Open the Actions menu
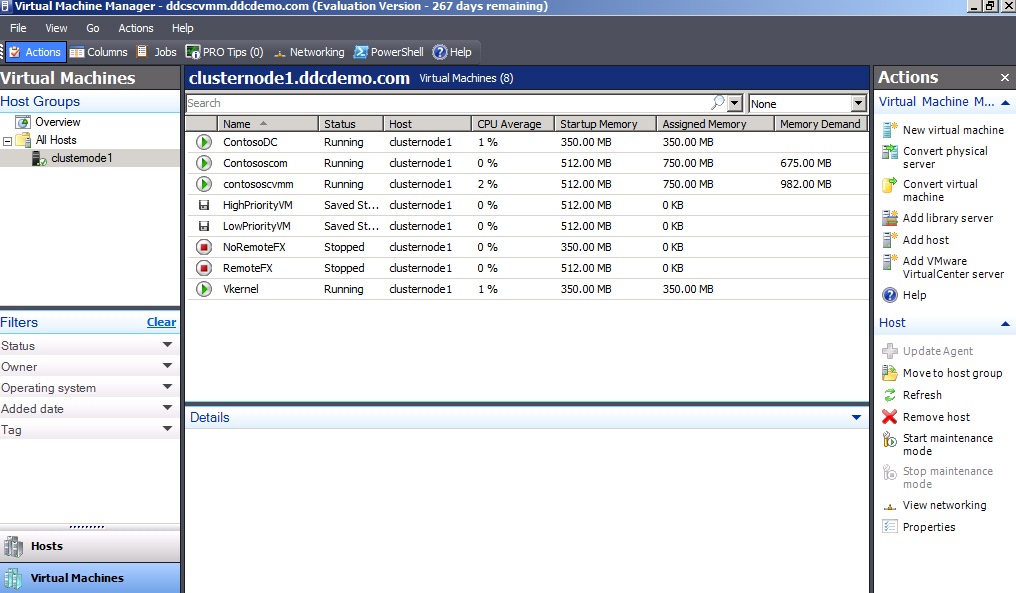This screenshot has height=593, width=1016. (135, 28)
